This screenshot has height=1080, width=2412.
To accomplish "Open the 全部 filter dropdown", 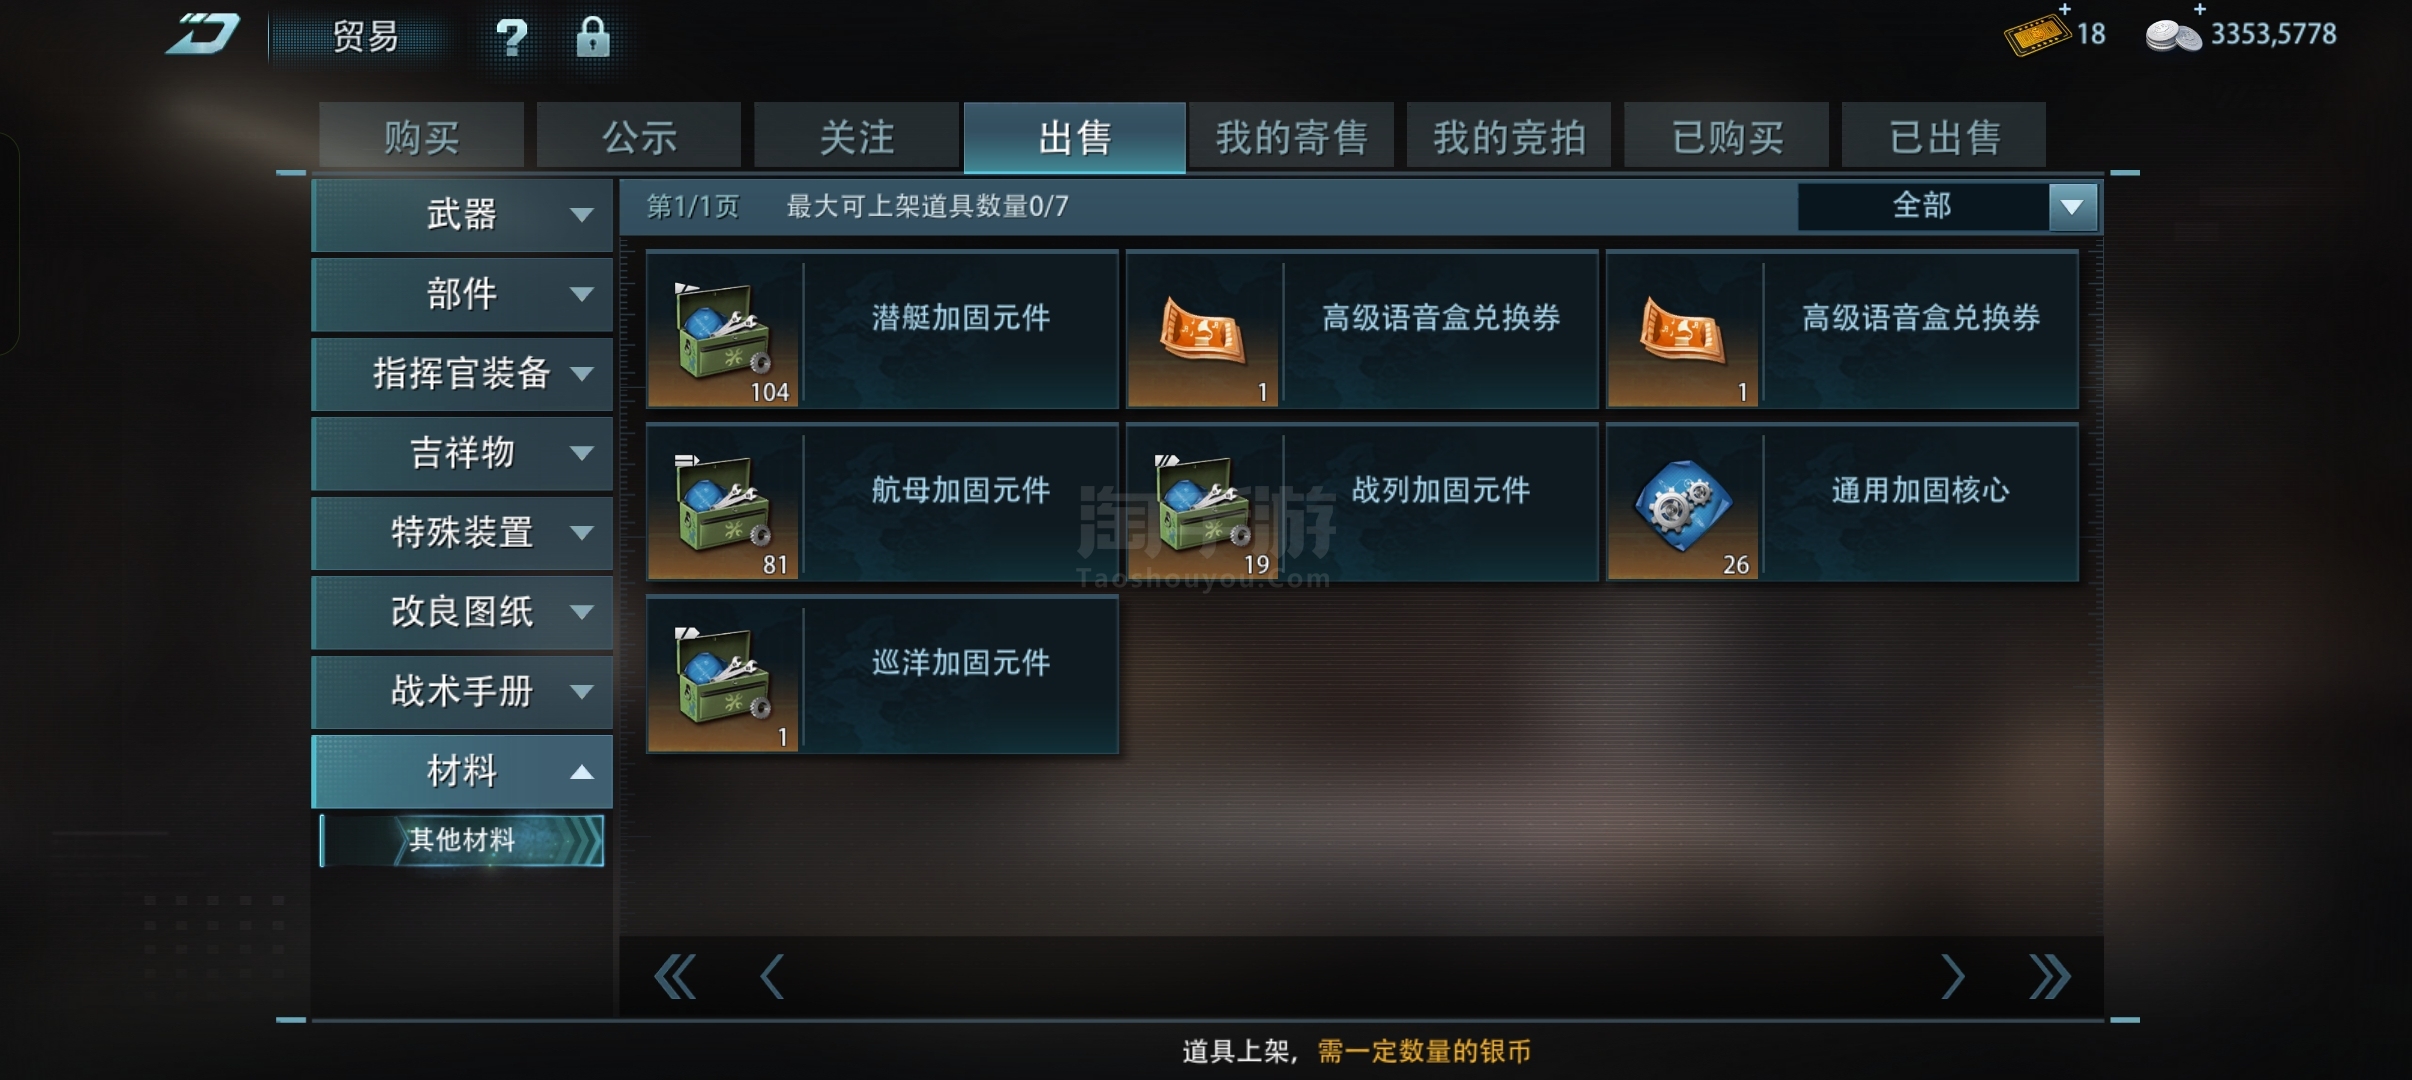I will click(x=1947, y=207).
